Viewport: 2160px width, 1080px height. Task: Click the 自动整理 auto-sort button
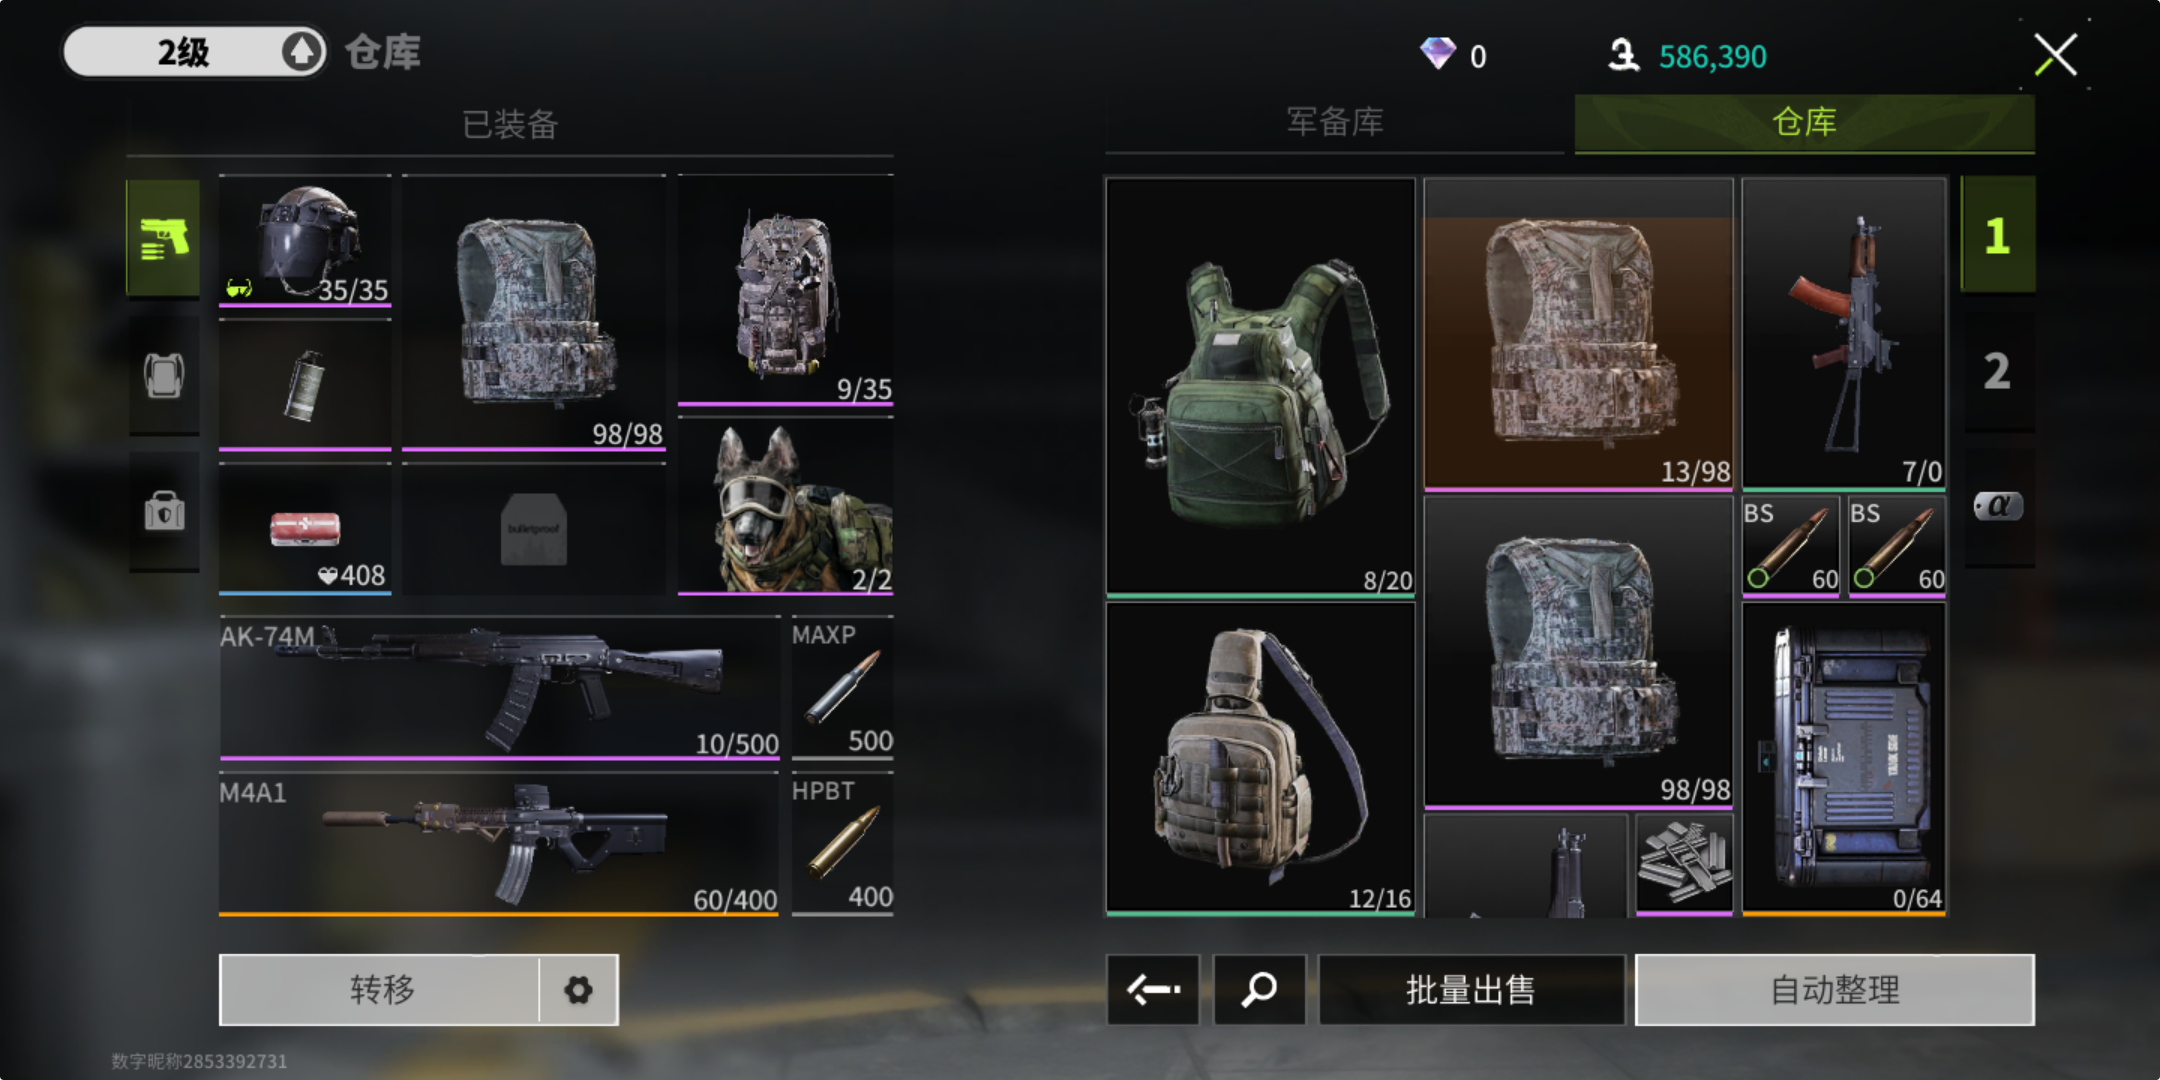click(x=1834, y=989)
